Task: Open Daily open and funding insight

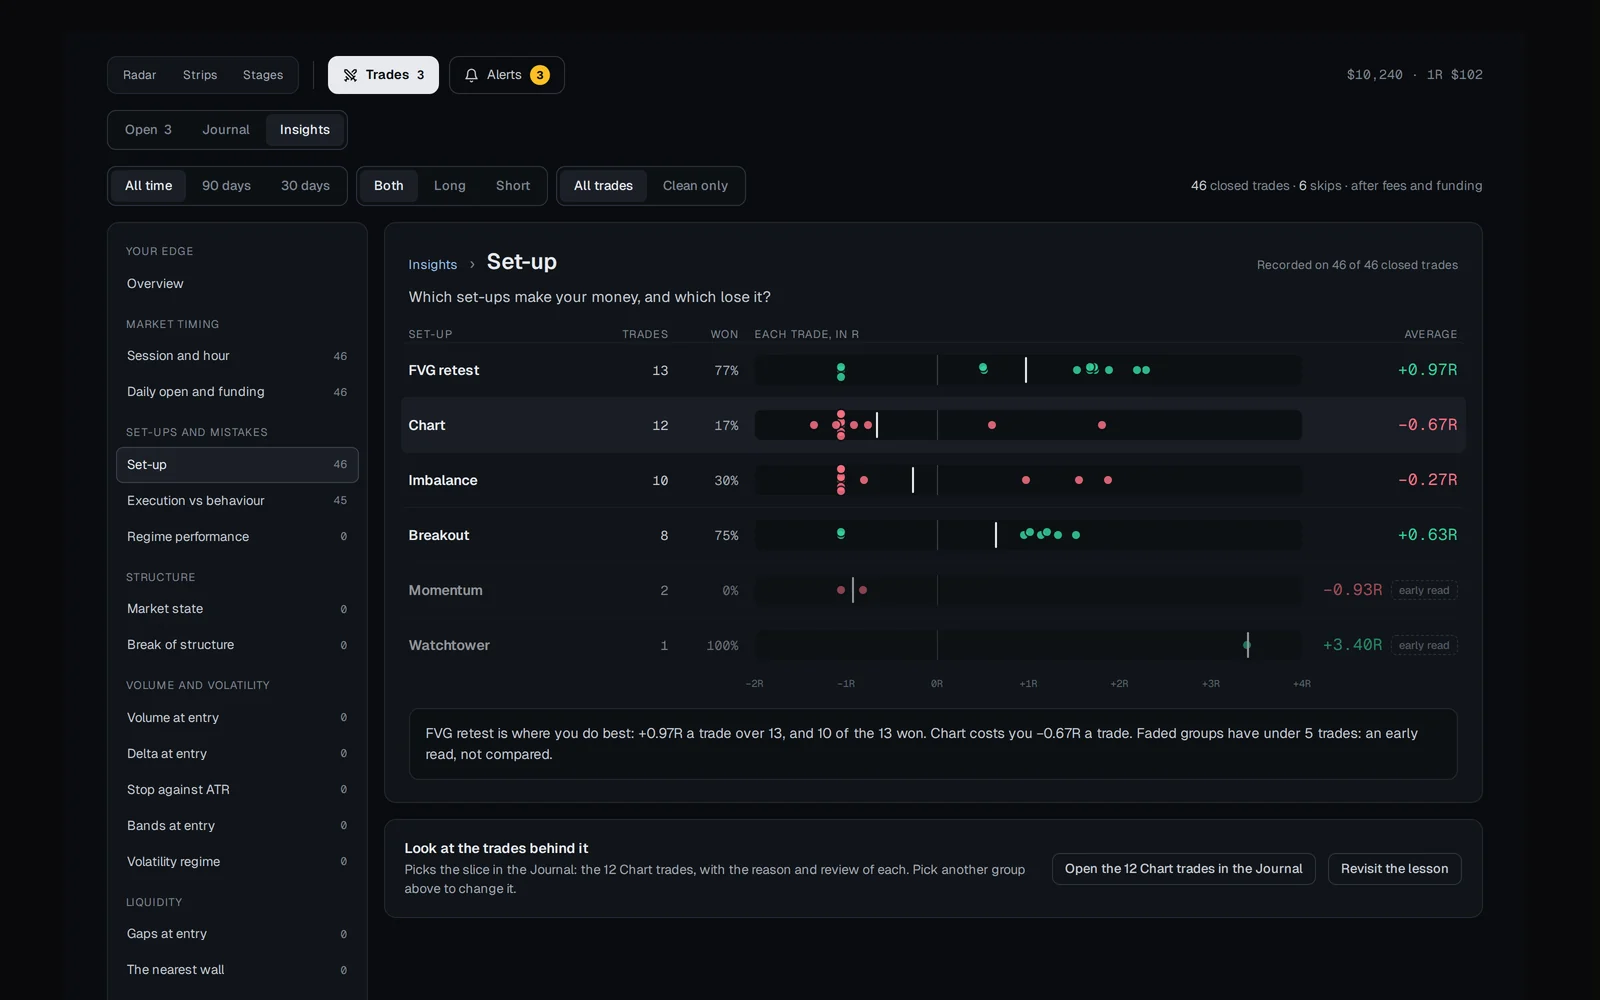Action: (237, 392)
